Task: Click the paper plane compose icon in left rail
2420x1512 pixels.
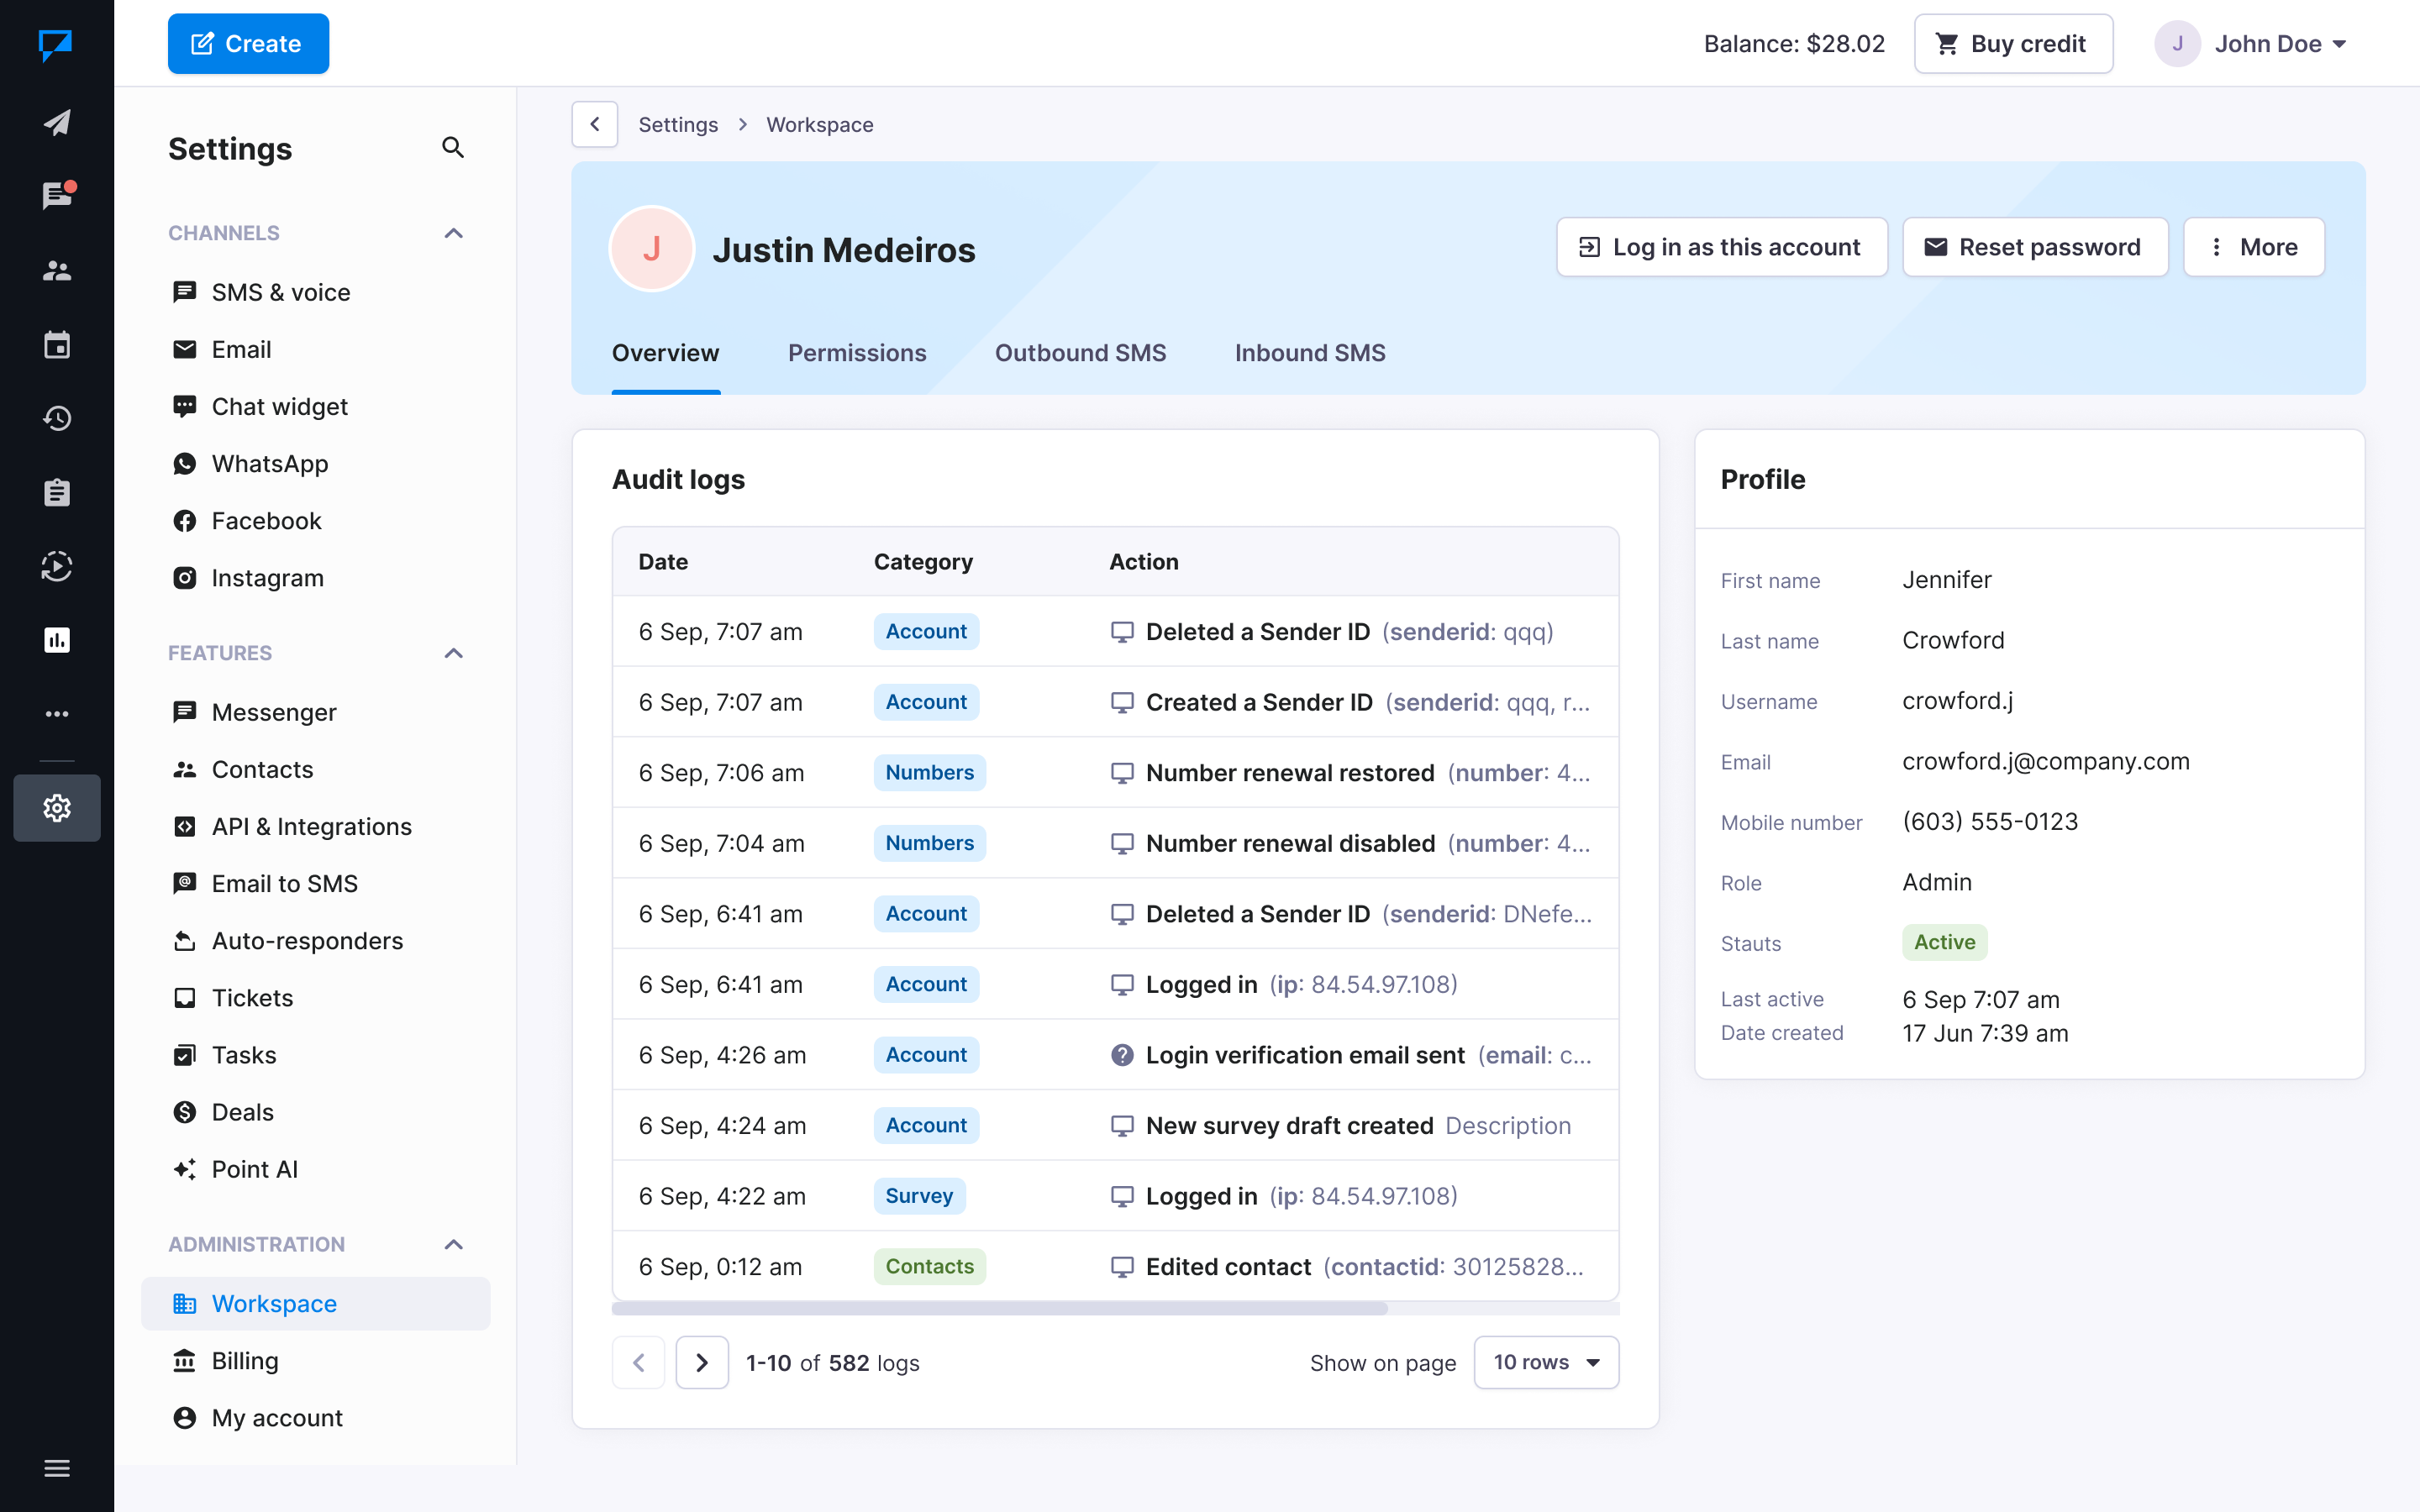Action: [57, 122]
